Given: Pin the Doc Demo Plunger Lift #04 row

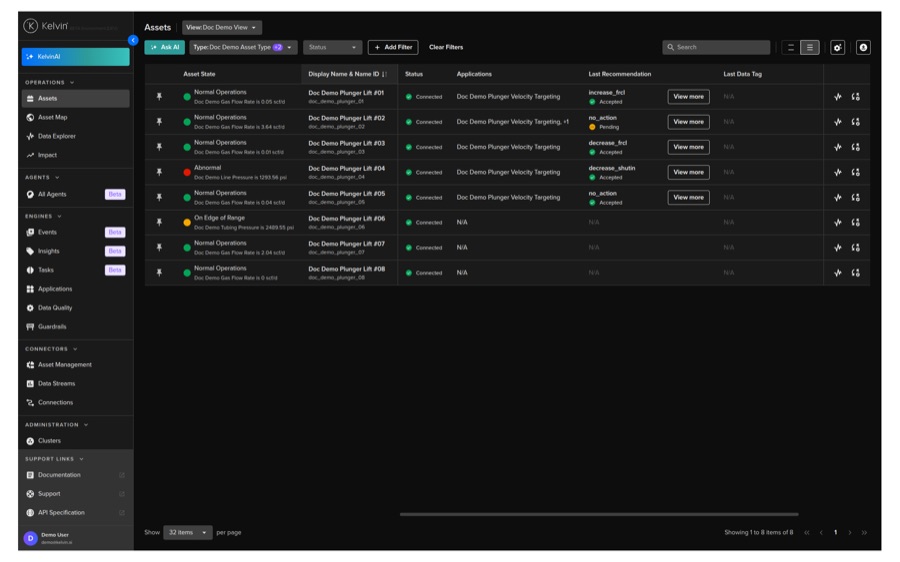Looking at the screenshot, I should click(x=160, y=172).
